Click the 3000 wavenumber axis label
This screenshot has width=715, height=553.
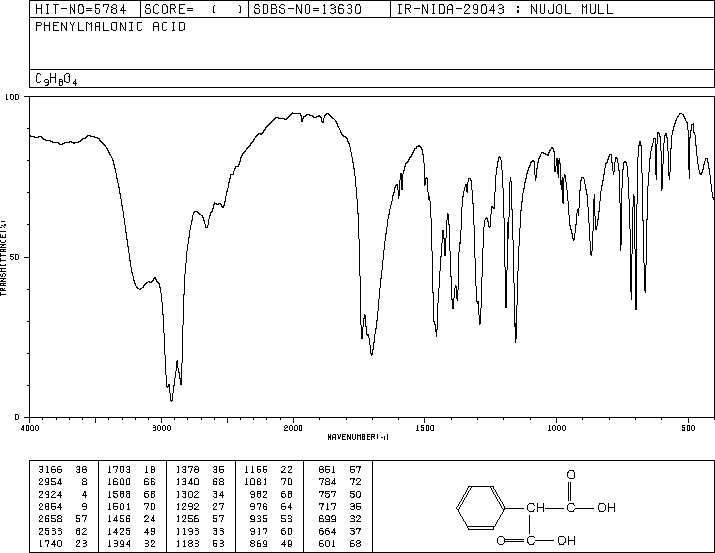(161, 428)
